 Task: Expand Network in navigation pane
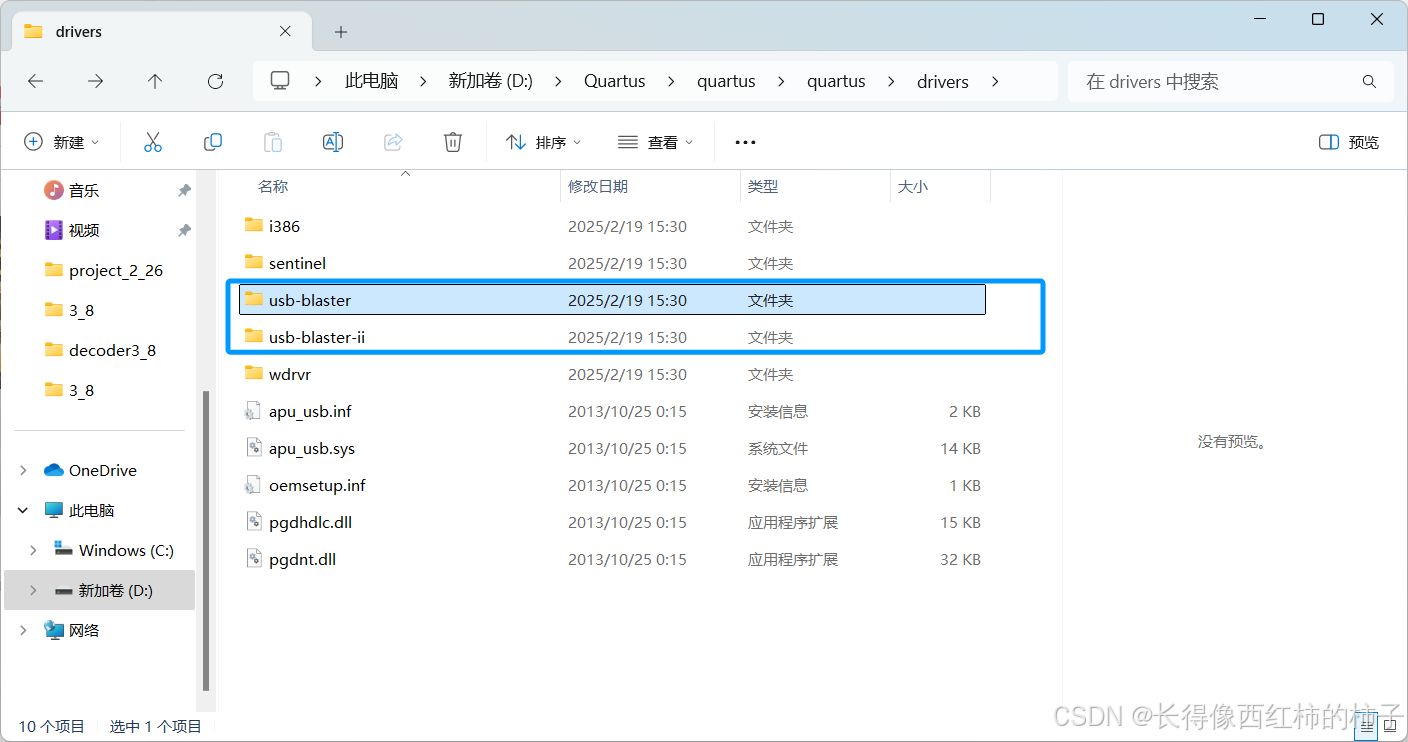(24, 630)
